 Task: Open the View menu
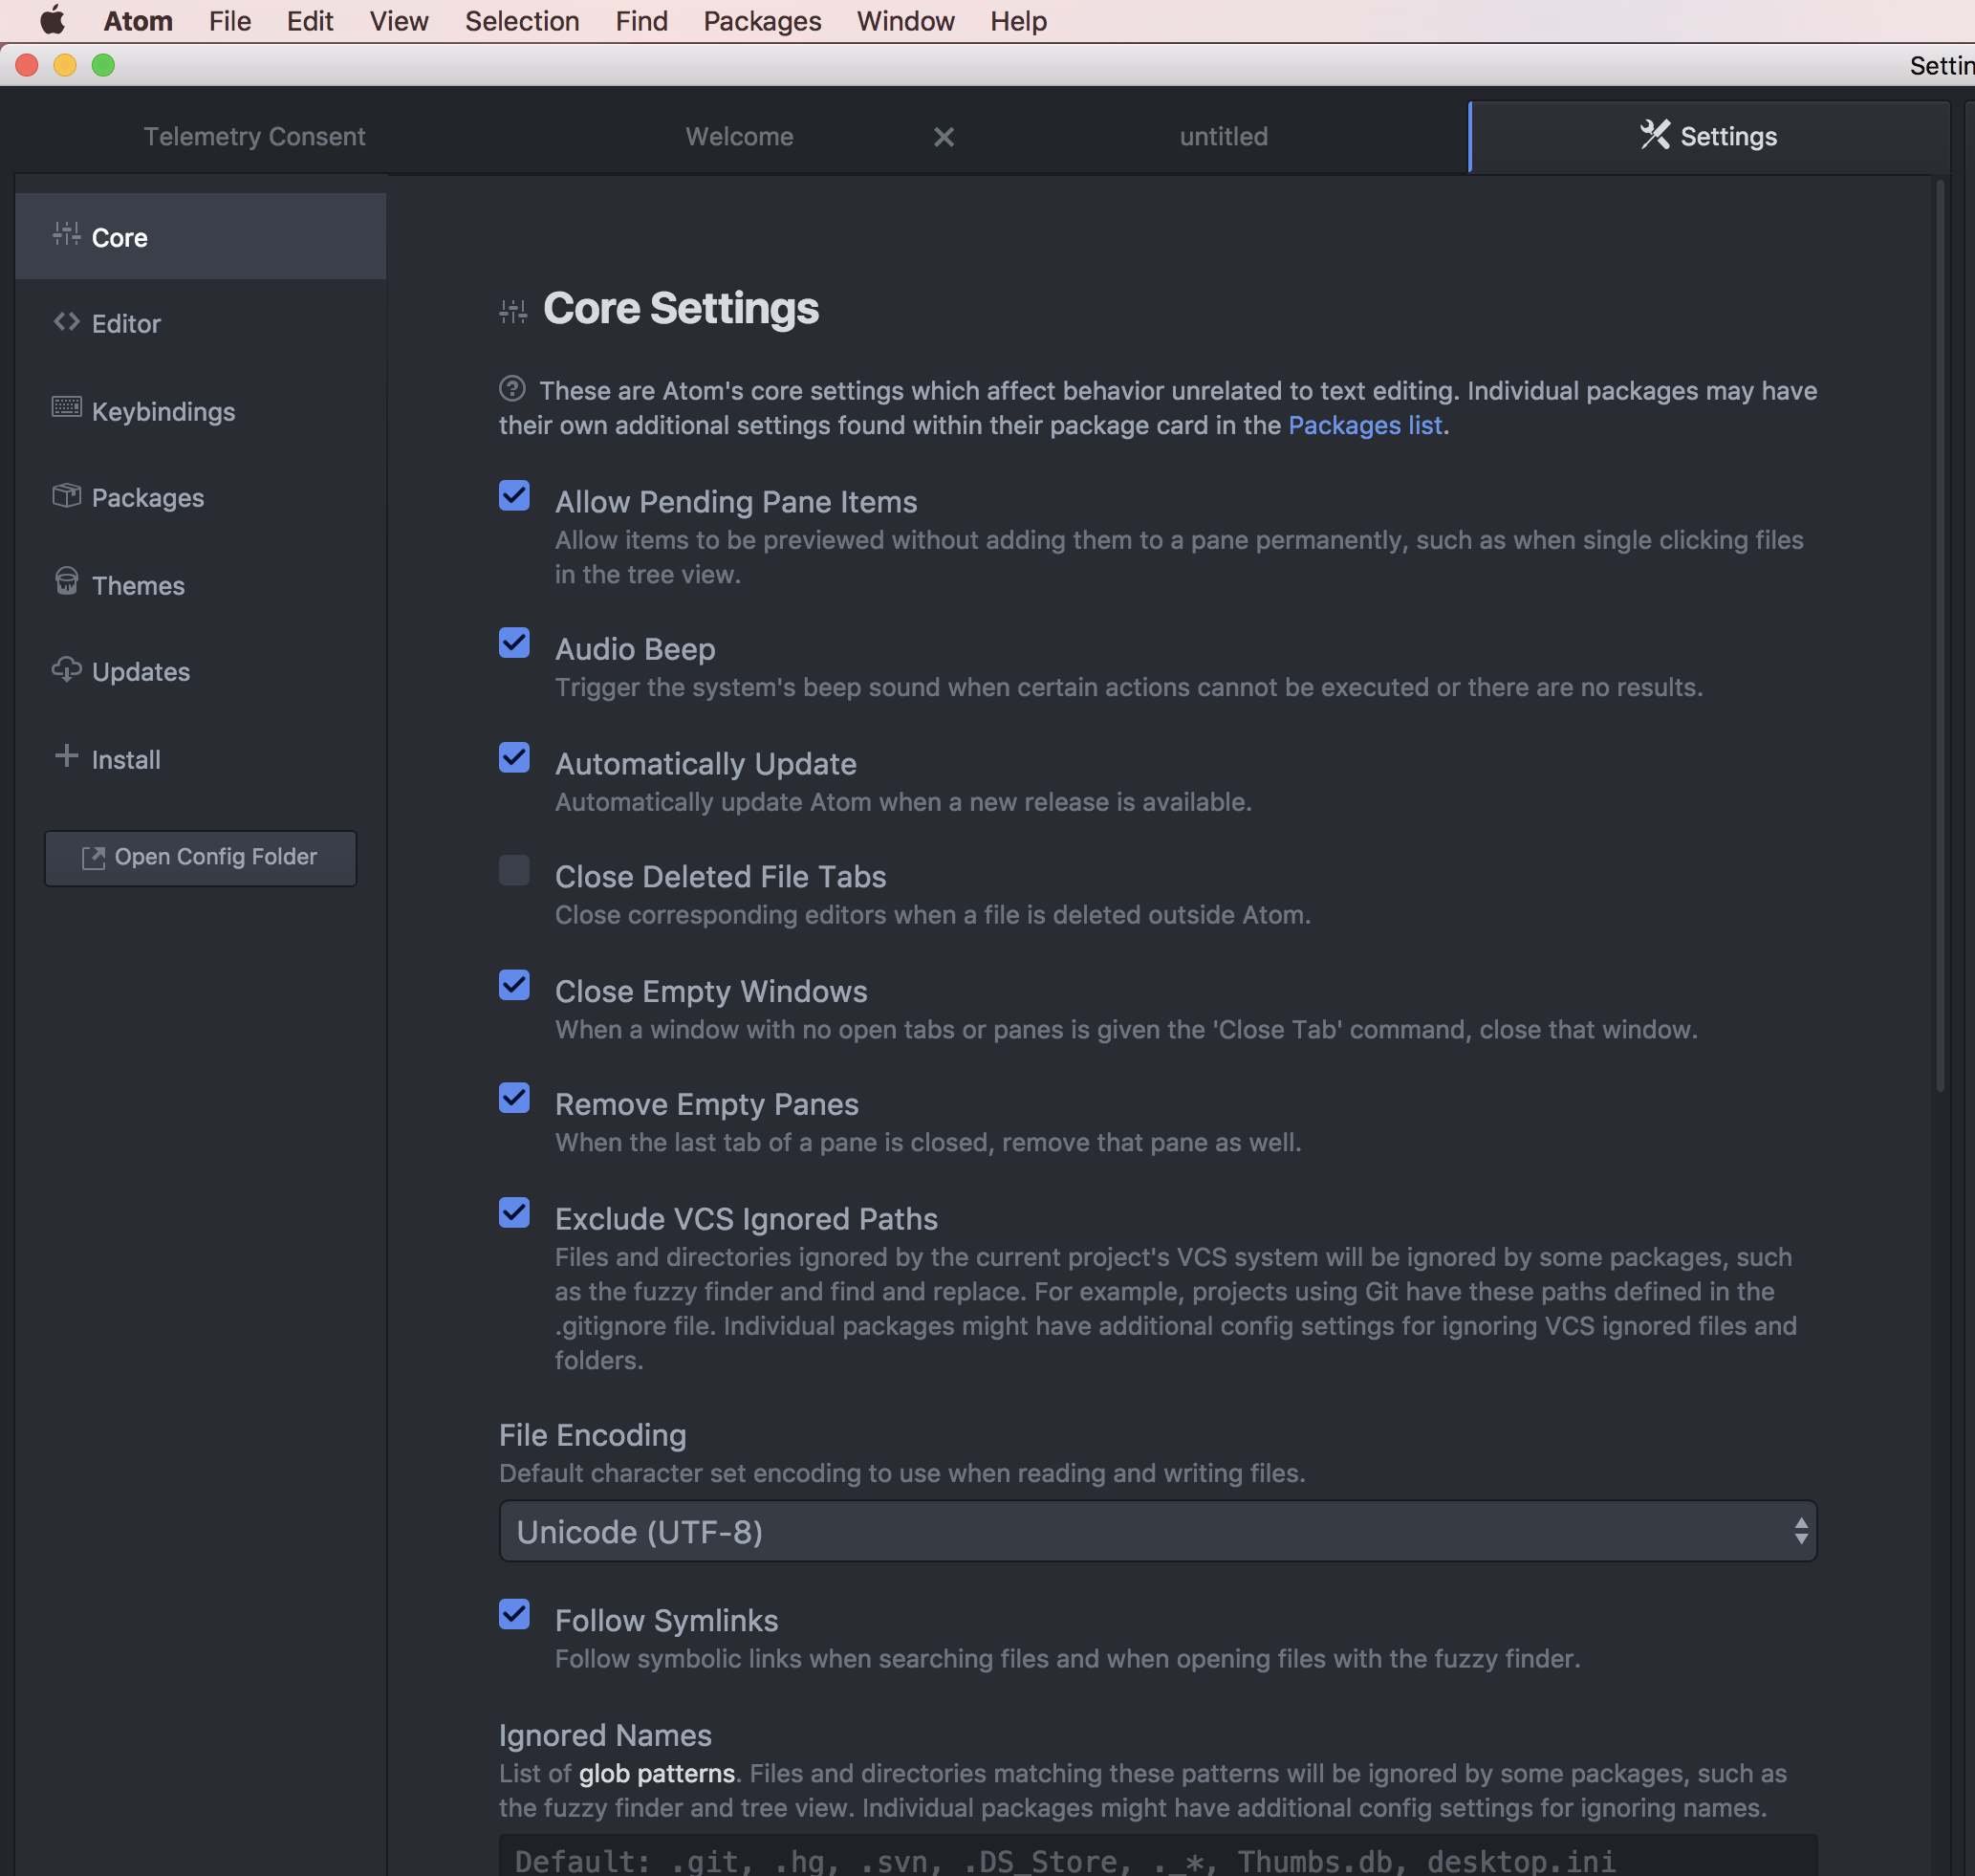coord(399,21)
